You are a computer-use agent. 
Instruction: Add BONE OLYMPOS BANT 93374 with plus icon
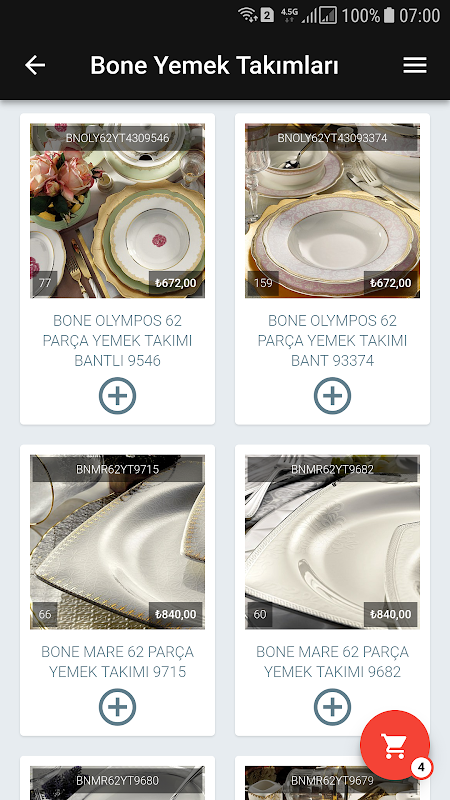[x=332, y=395]
